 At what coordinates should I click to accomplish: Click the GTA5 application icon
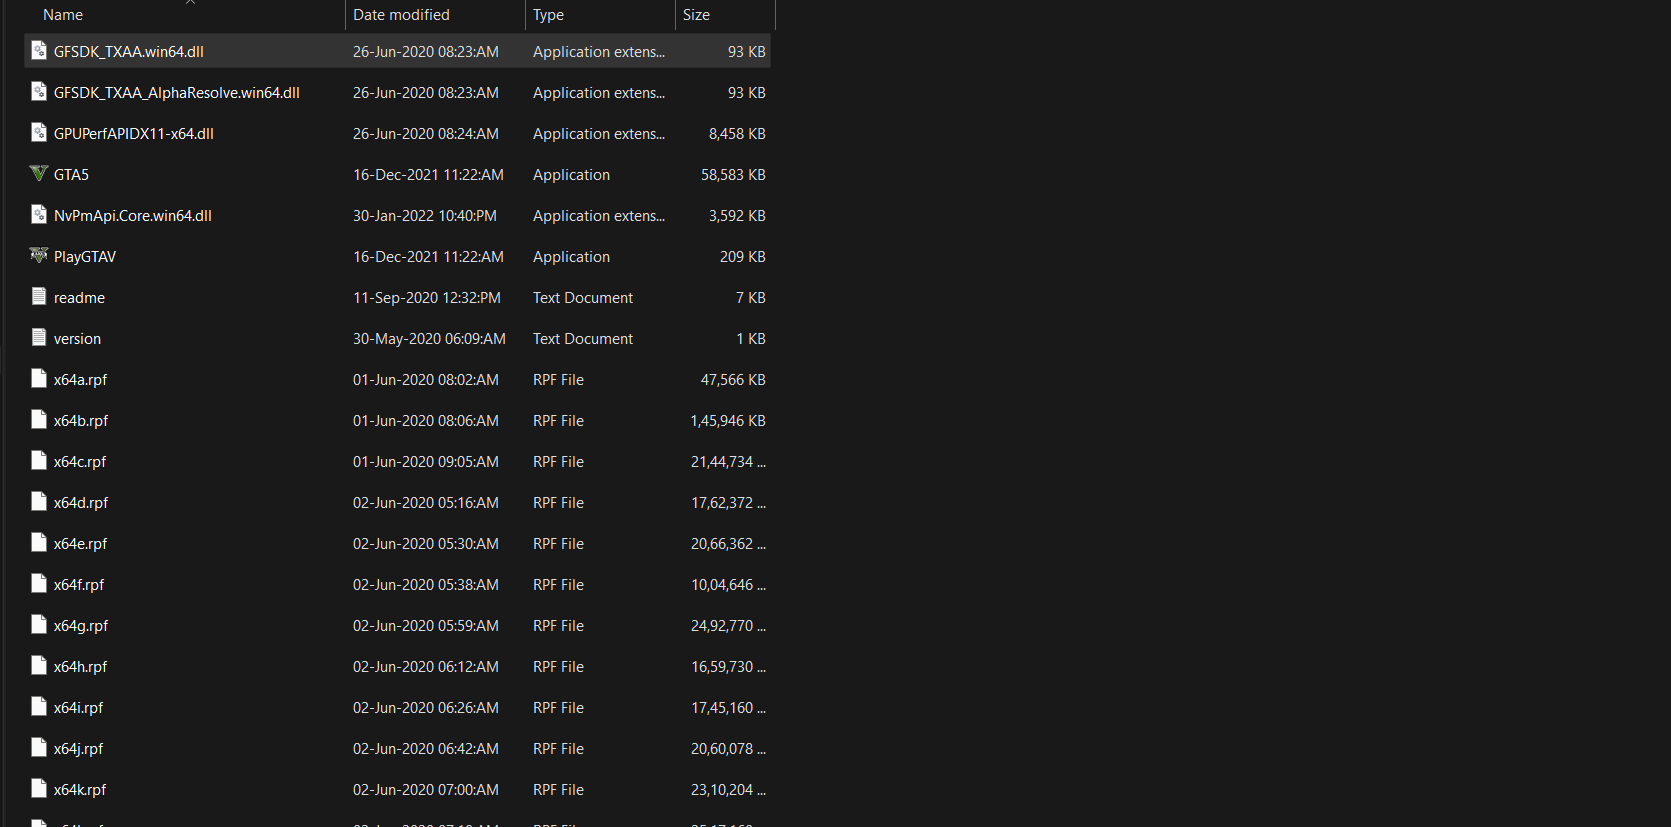click(39, 173)
